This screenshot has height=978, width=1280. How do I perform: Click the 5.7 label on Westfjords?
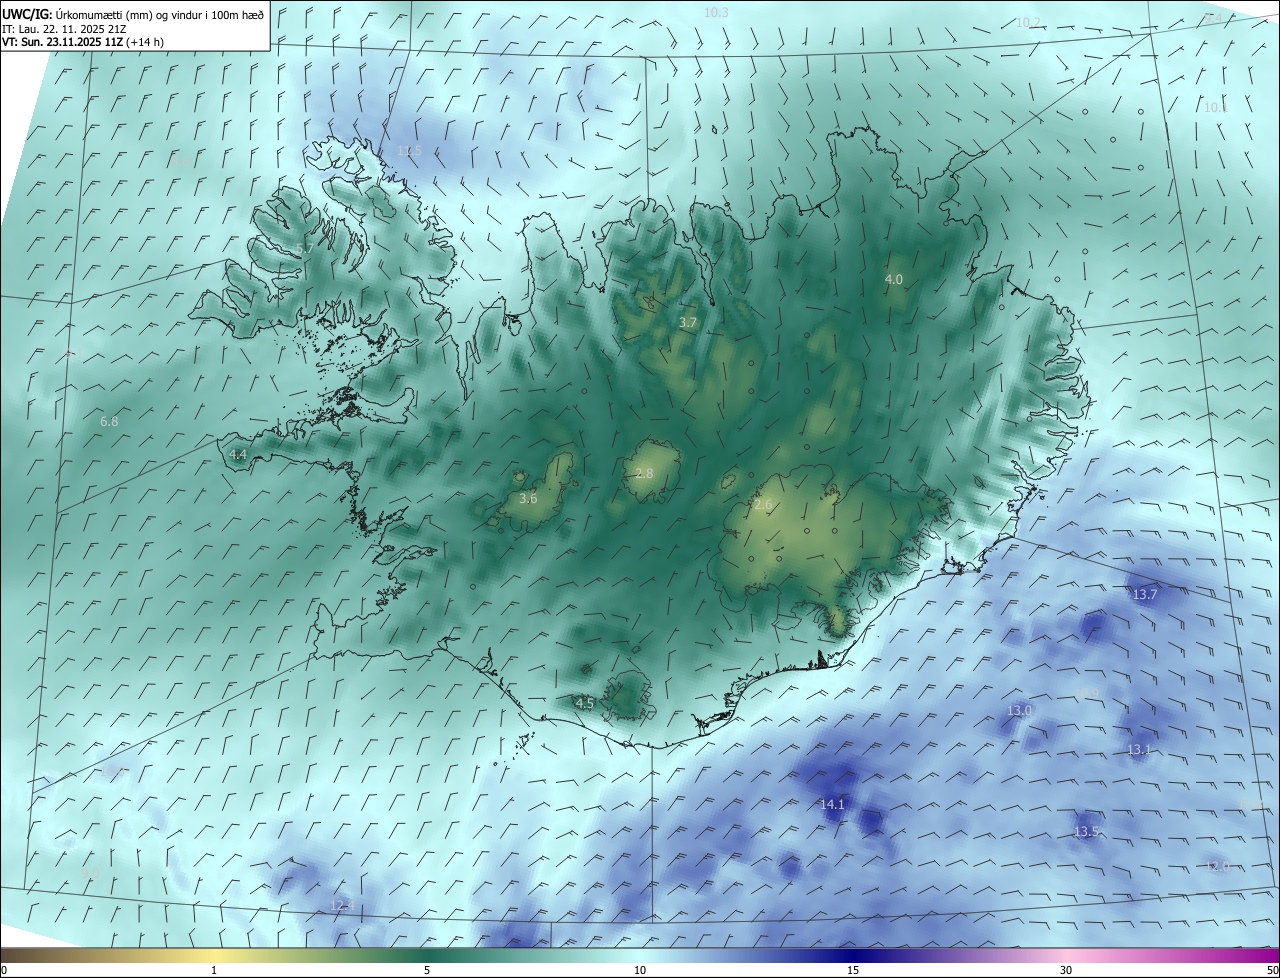pos(305,248)
